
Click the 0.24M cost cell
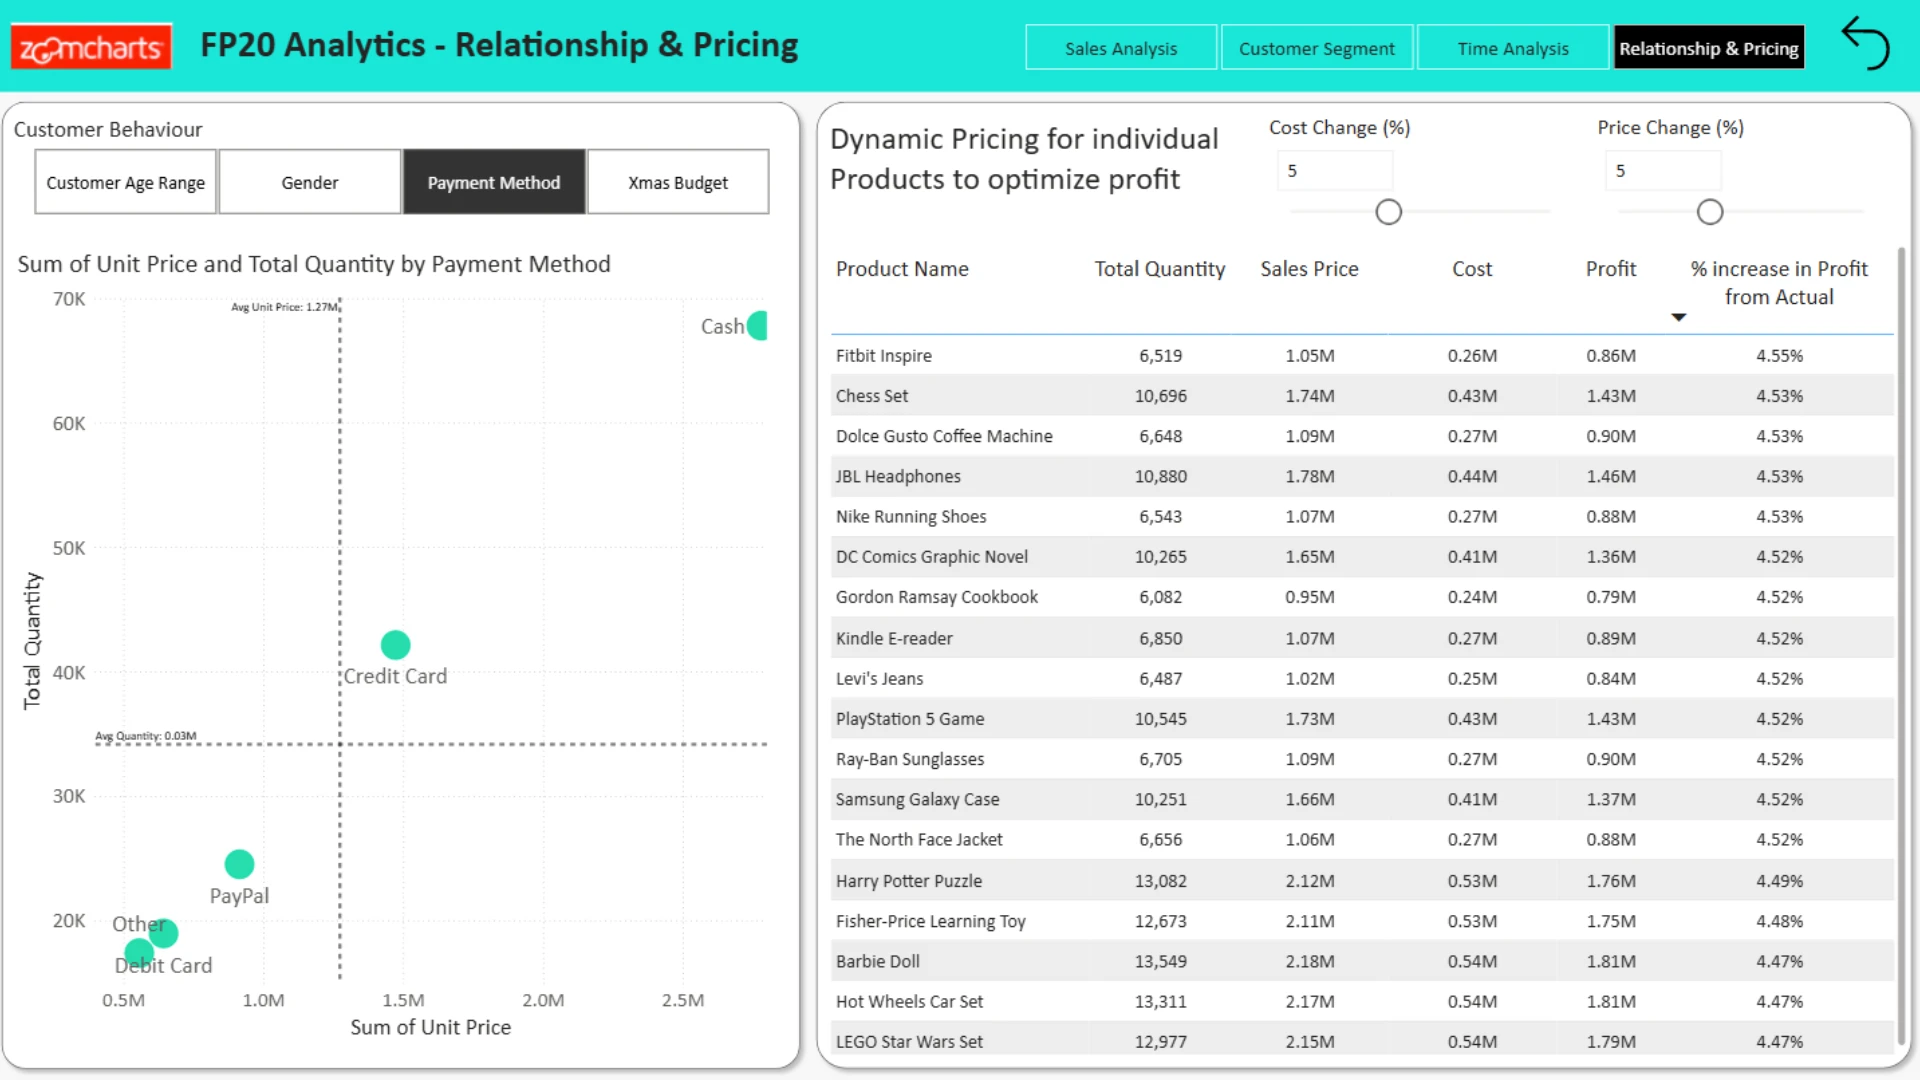point(1472,597)
